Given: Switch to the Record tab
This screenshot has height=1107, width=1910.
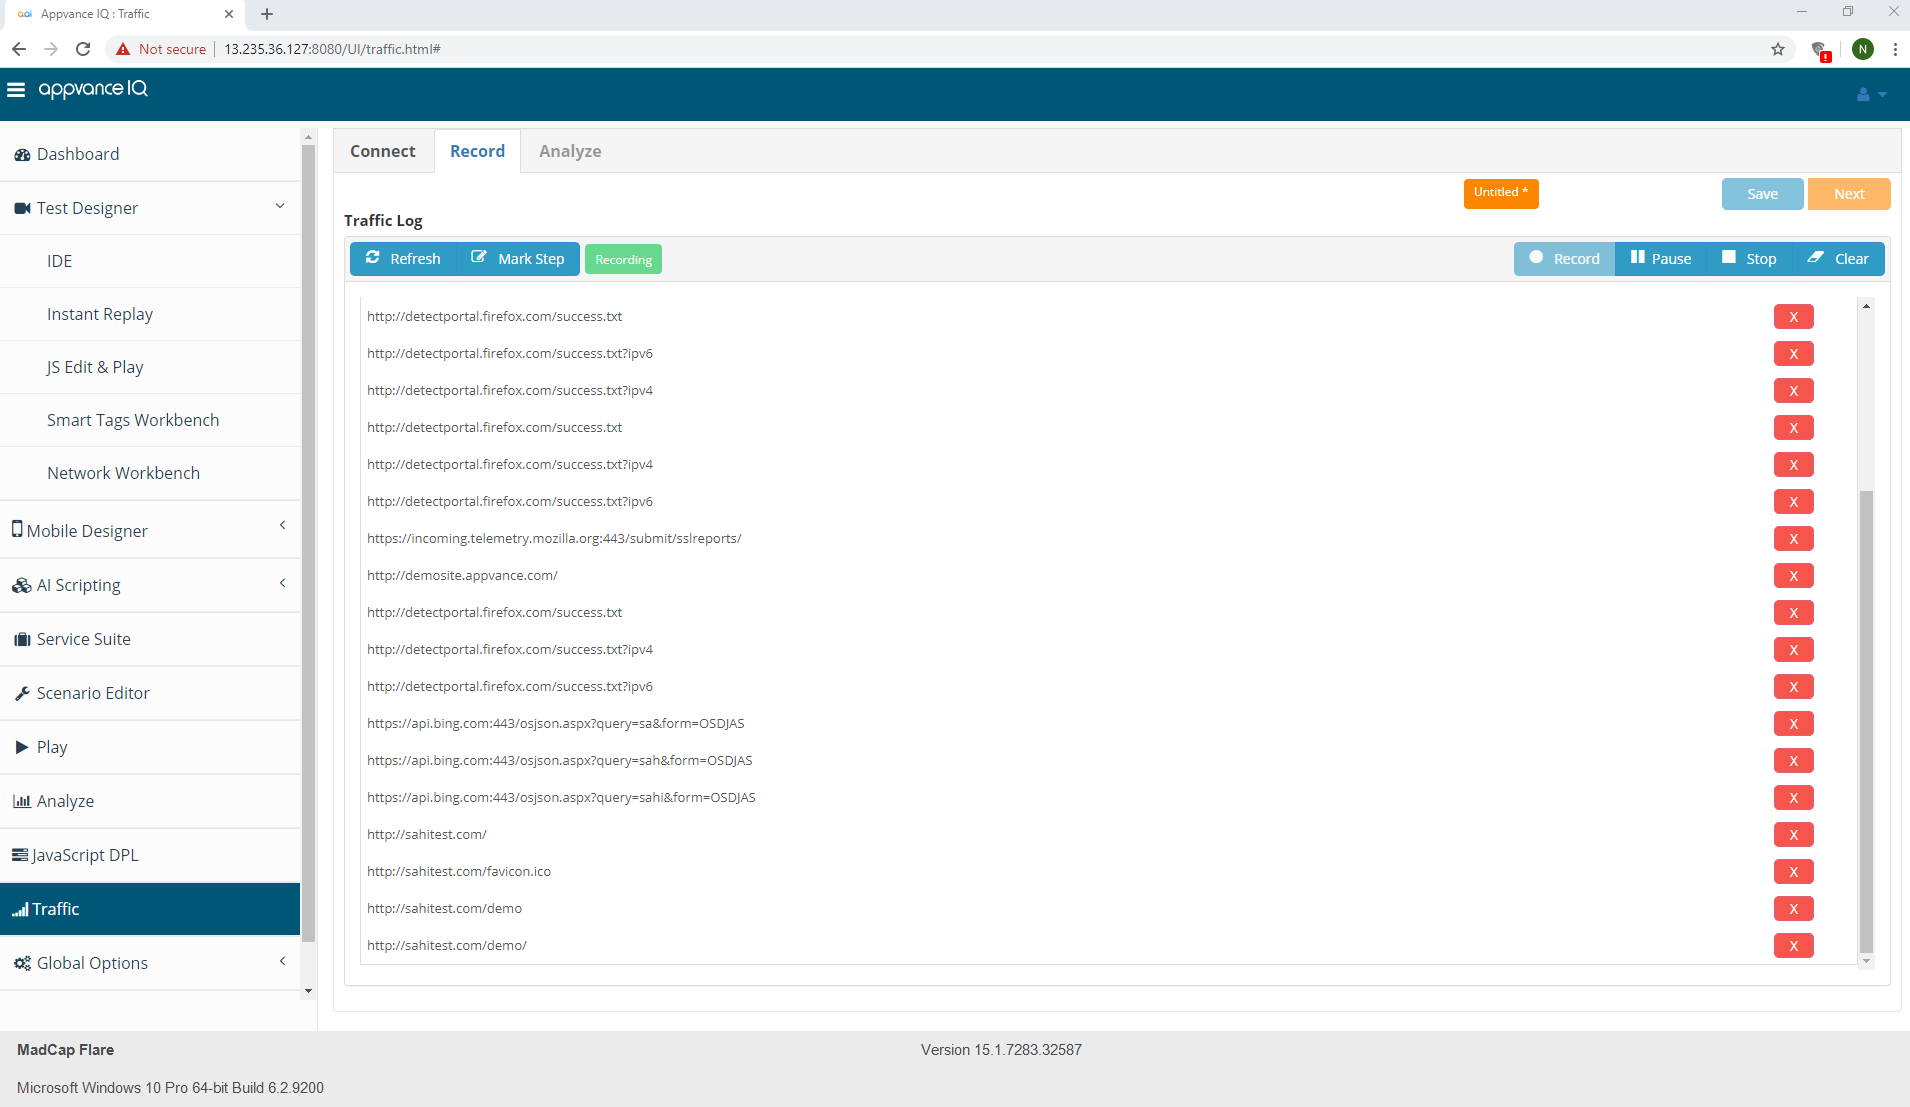Looking at the screenshot, I should tap(477, 151).
